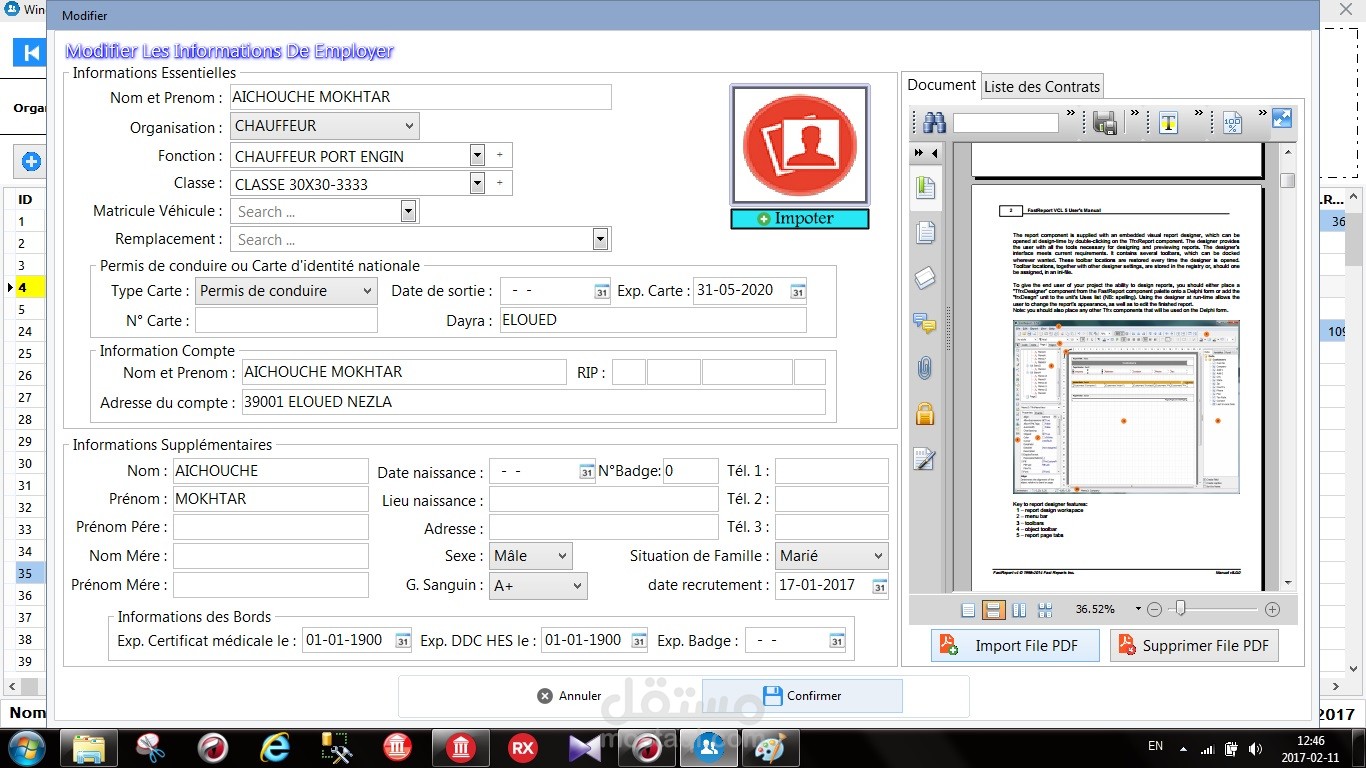Open calendar for Exp. Carte date
This screenshot has height=768, width=1366.
tap(797, 292)
